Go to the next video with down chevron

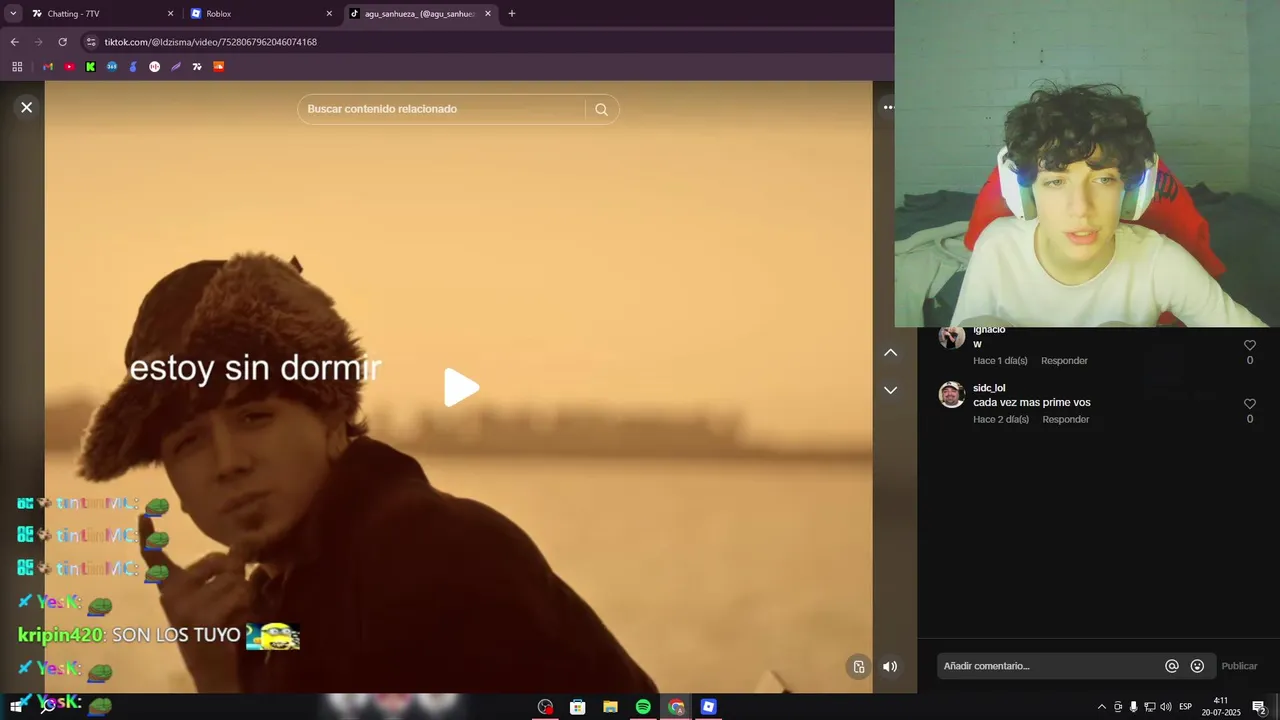(x=890, y=390)
